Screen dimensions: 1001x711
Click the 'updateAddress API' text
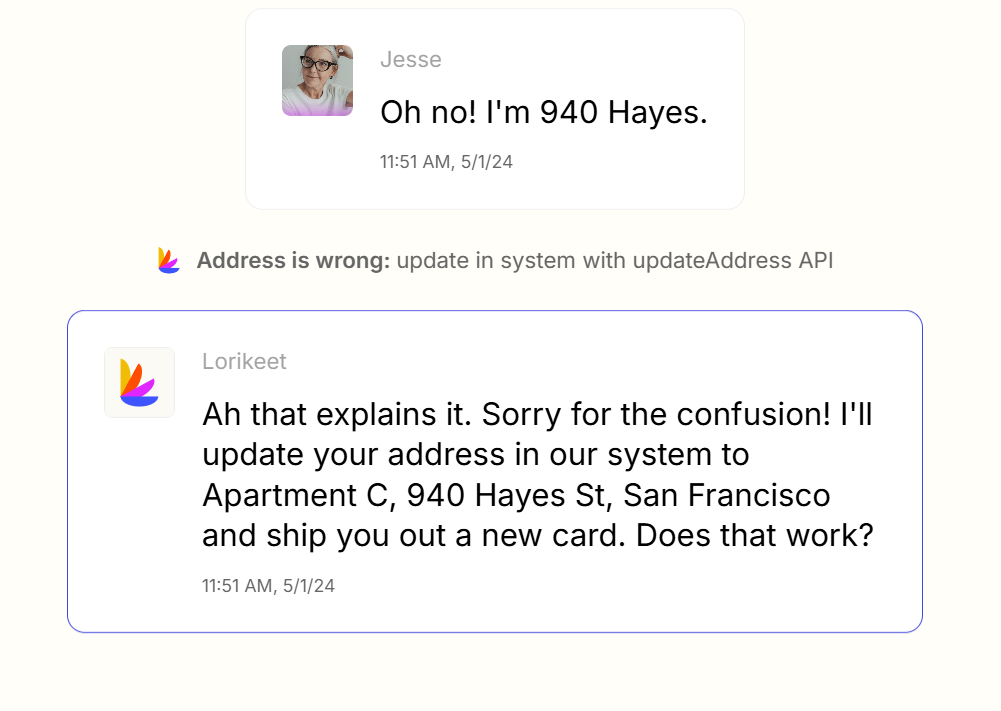[x=732, y=260]
